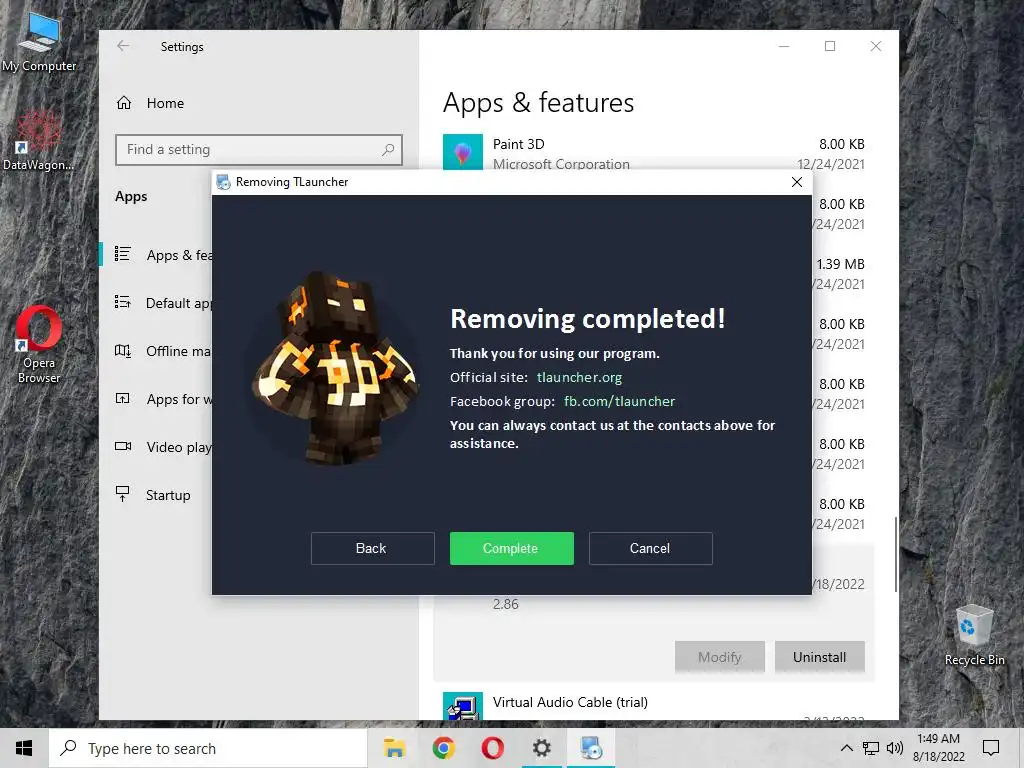
Task: Click the Find a setting search box
Action: (259, 150)
